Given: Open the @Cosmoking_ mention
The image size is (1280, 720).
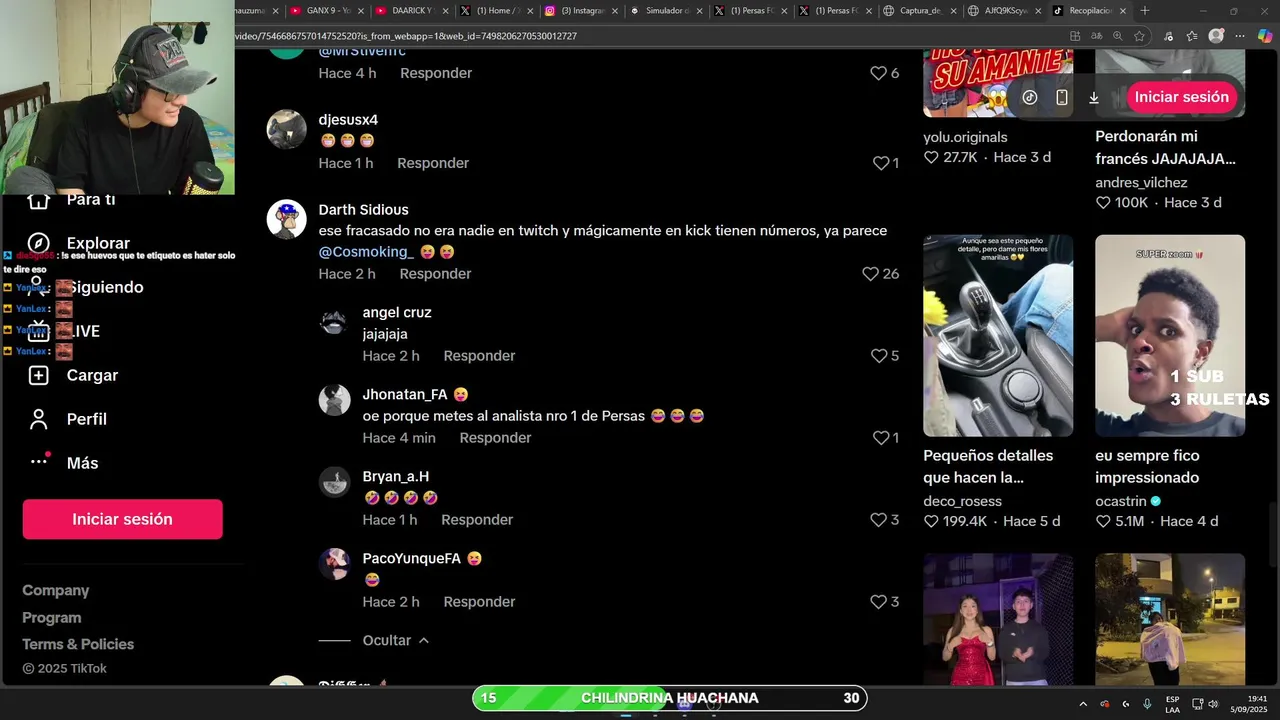Looking at the screenshot, I should pyautogui.click(x=366, y=252).
